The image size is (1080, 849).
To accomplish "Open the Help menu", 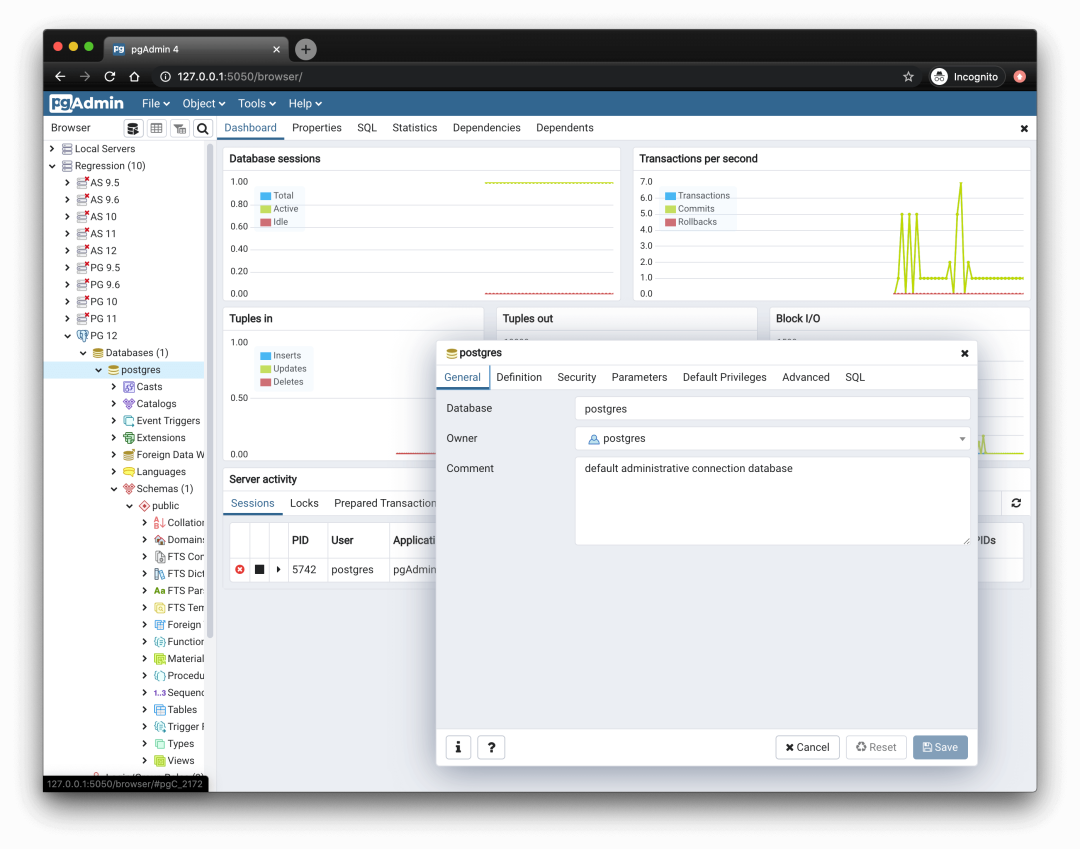I will point(305,103).
